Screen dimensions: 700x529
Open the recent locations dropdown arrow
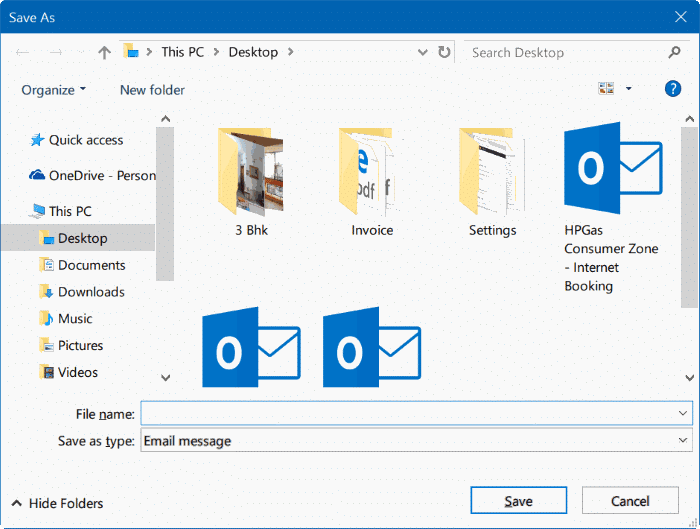[81, 53]
